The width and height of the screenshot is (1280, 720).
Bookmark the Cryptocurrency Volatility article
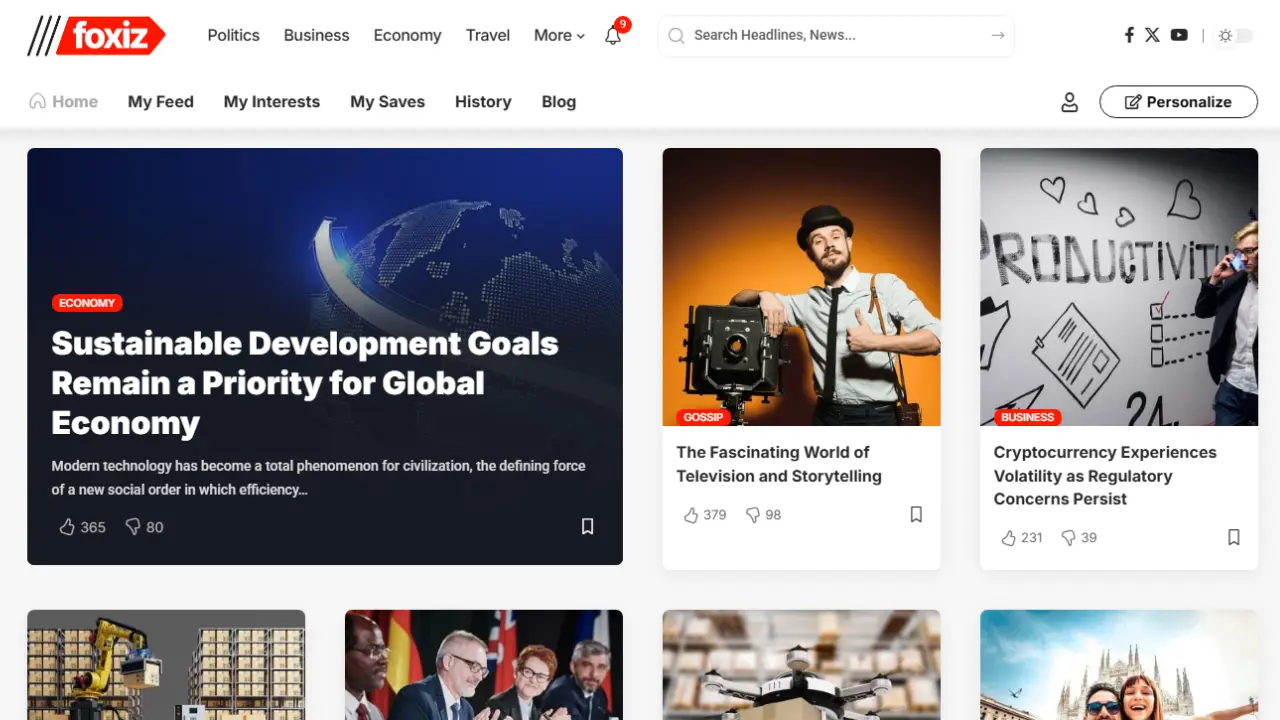(x=1234, y=537)
